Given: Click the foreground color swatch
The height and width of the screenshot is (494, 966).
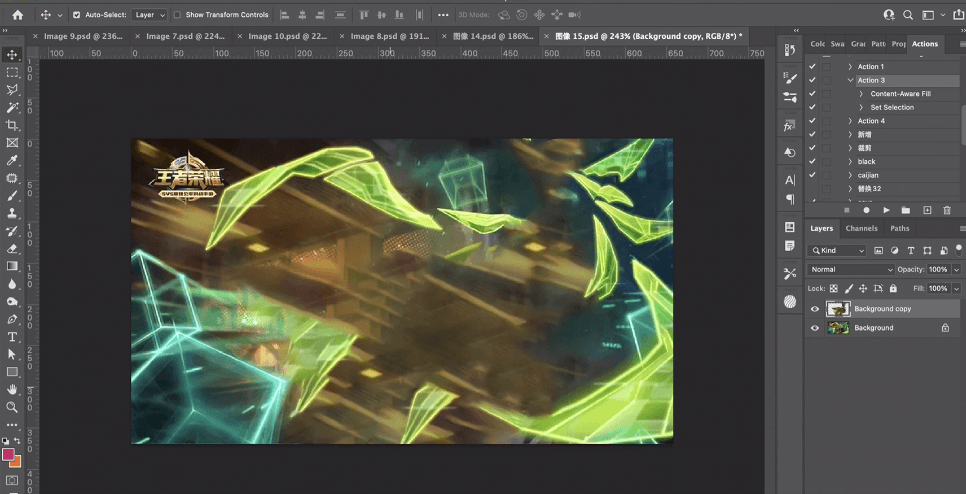Looking at the screenshot, I should tap(9, 454).
